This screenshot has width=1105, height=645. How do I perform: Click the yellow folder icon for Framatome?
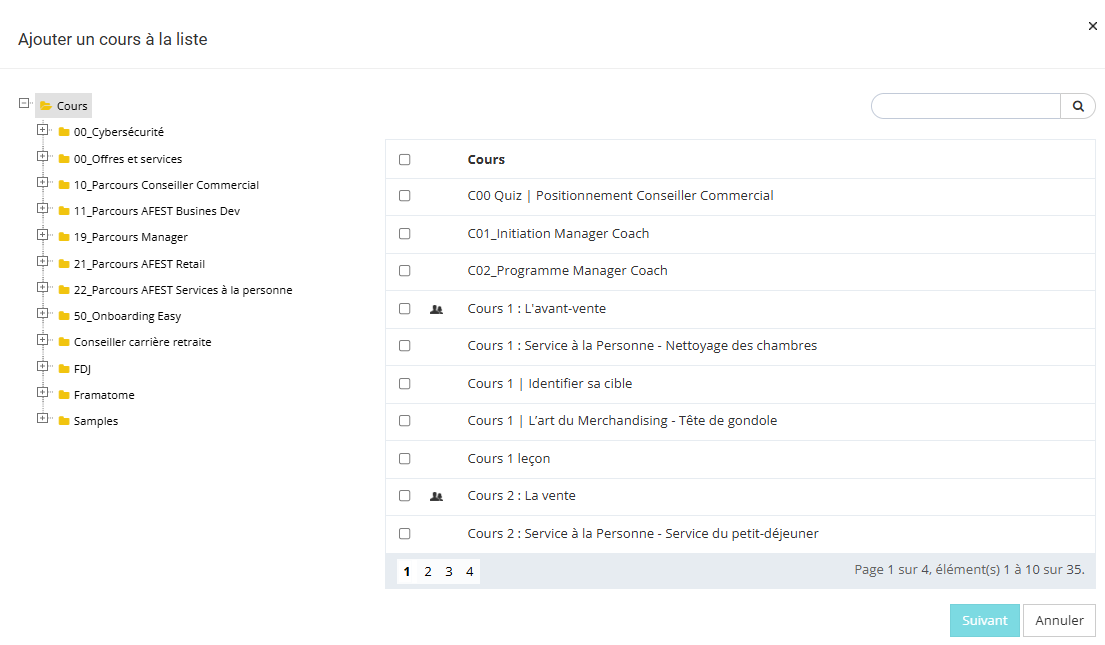(64, 395)
